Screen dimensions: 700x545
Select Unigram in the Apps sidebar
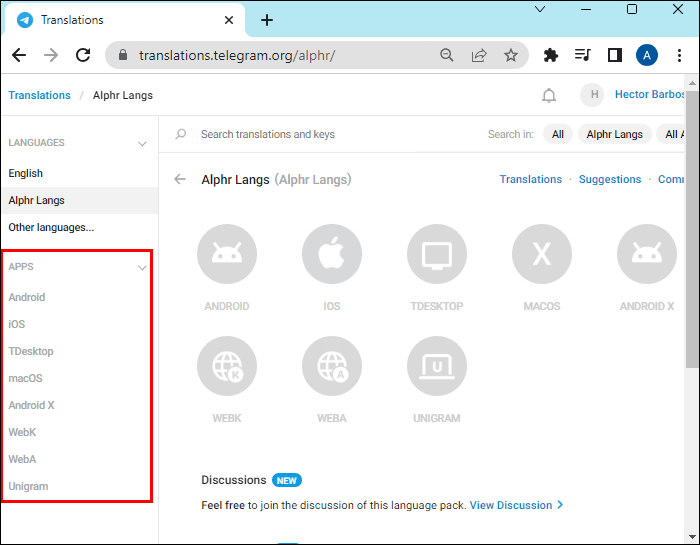[28, 486]
